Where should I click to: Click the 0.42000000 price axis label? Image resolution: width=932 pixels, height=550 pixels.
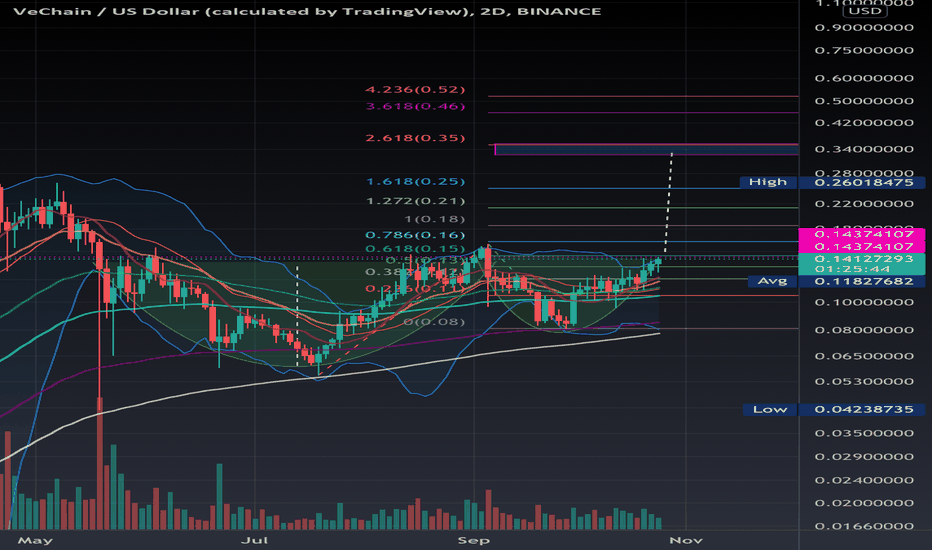tap(864, 122)
